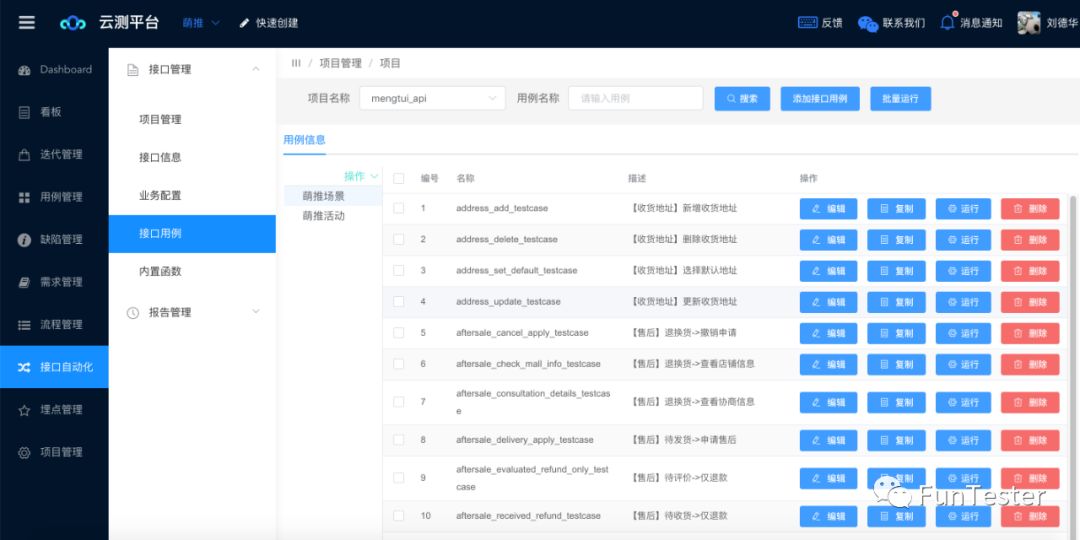This screenshot has width=1080, height=540.
Task: Click the address_add_testcase name cell
Action: [x=502, y=208]
